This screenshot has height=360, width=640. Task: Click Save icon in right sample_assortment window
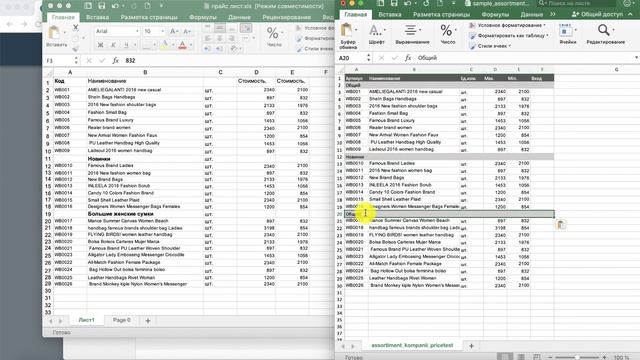pos(393,3)
